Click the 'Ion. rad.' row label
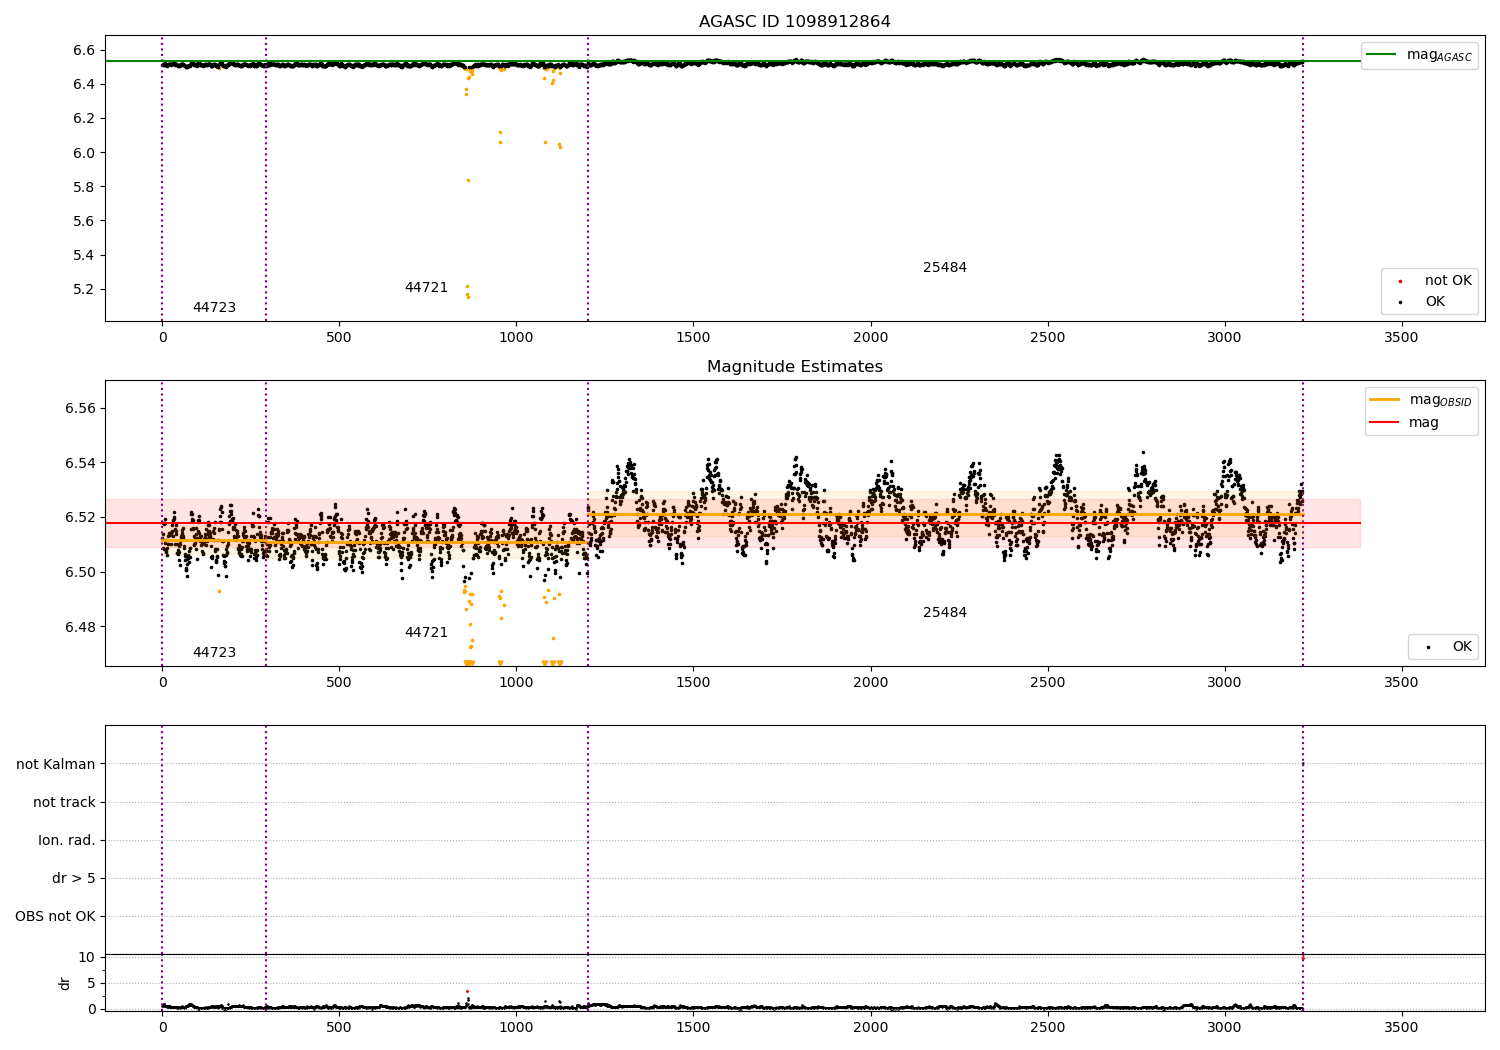 (67, 841)
